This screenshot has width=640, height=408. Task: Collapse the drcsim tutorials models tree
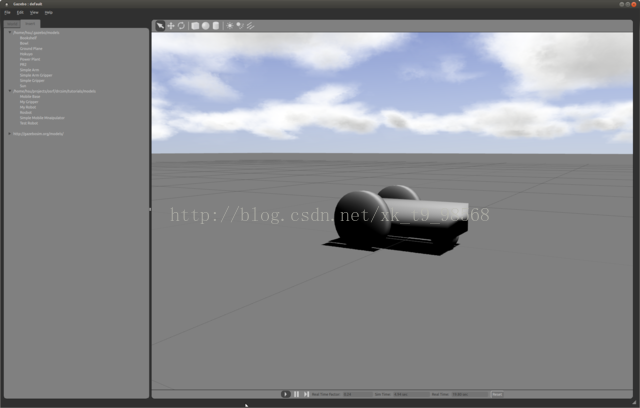pyautogui.click(x=10, y=91)
